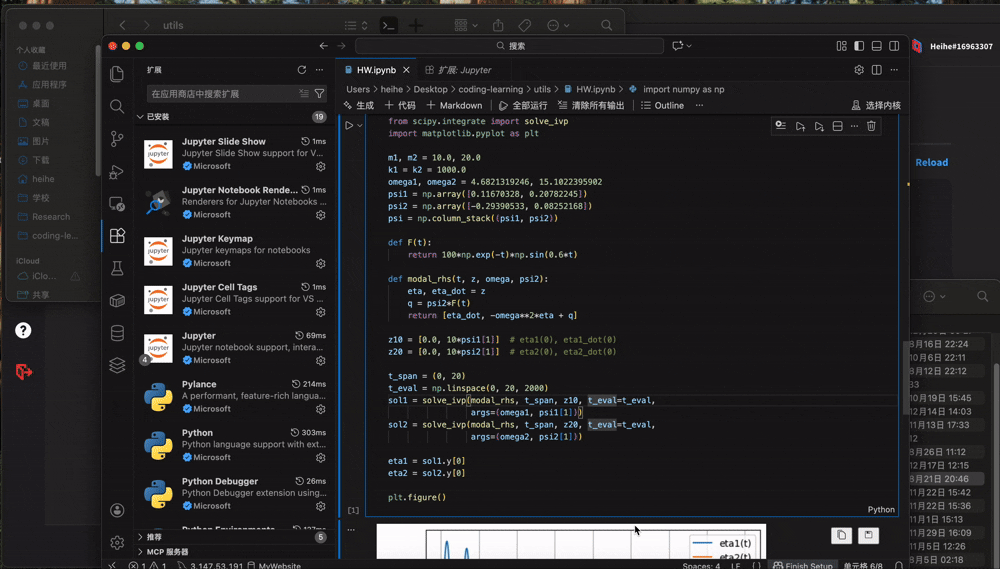Refresh the extensions list
The image size is (1000, 569).
301,70
